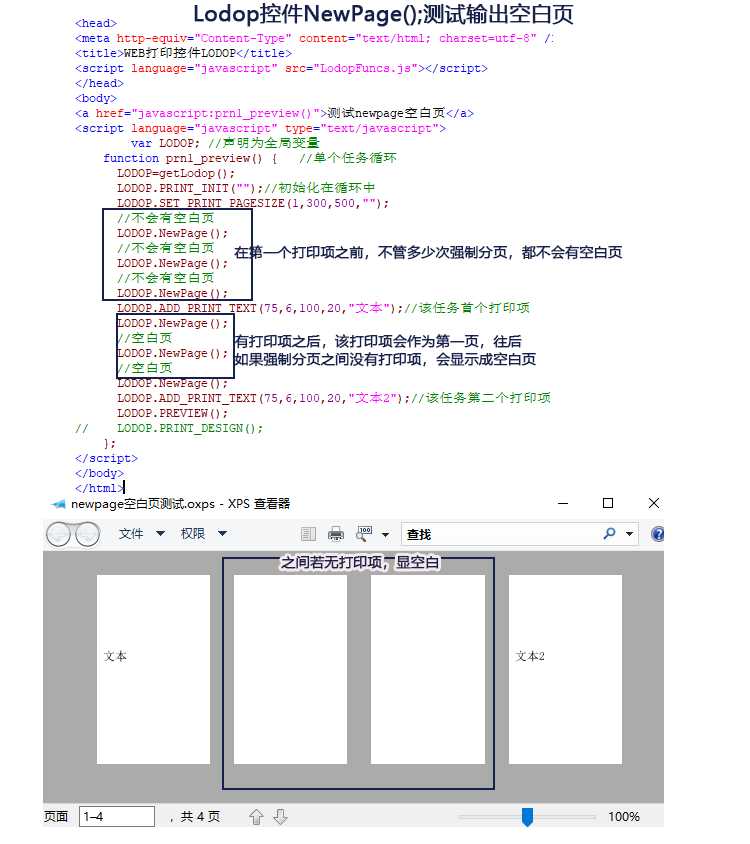Go to previous page with up arrow

tap(256, 817)
